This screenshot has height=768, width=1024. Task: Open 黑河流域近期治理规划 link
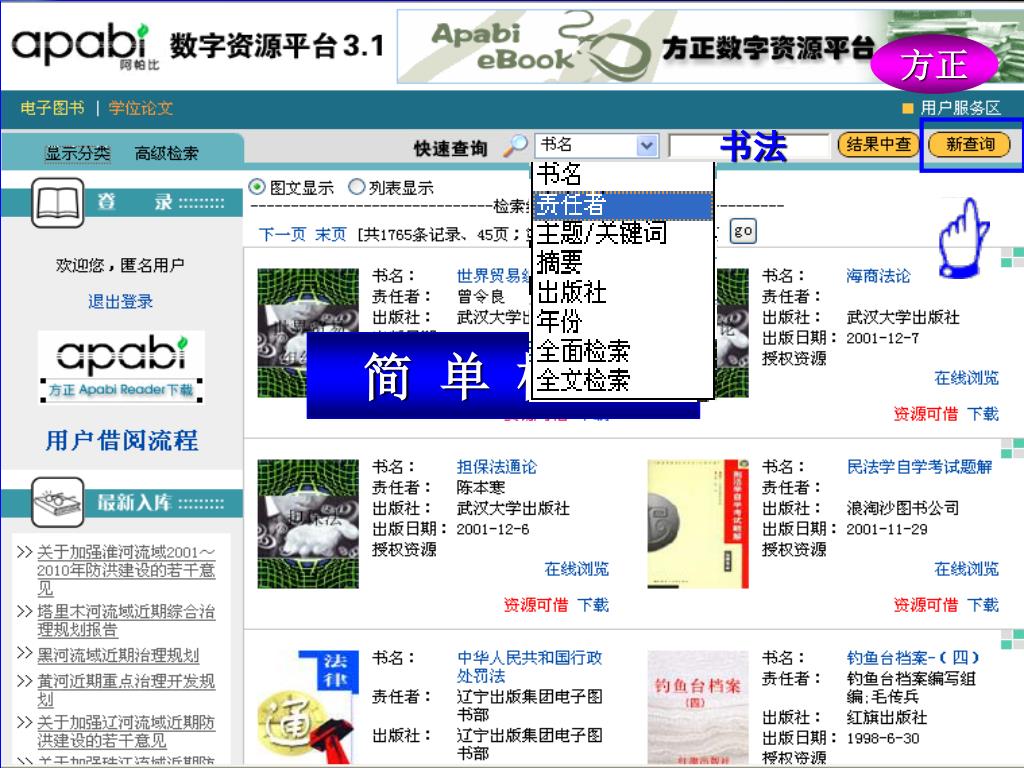click(x=118, y=655)
